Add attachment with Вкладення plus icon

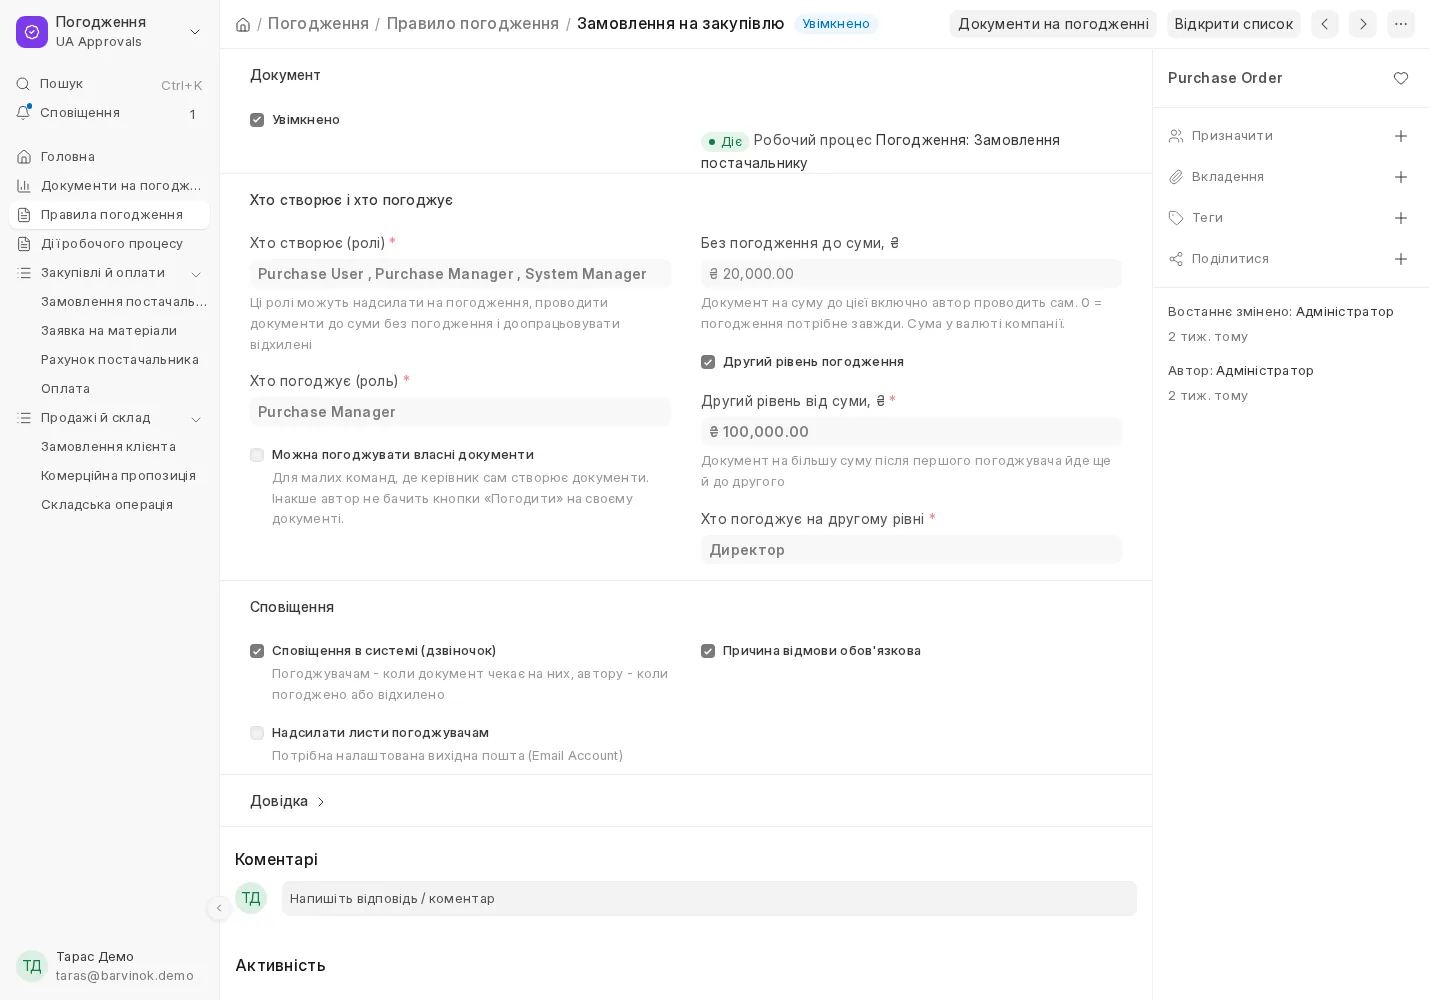coord(1401,177)
